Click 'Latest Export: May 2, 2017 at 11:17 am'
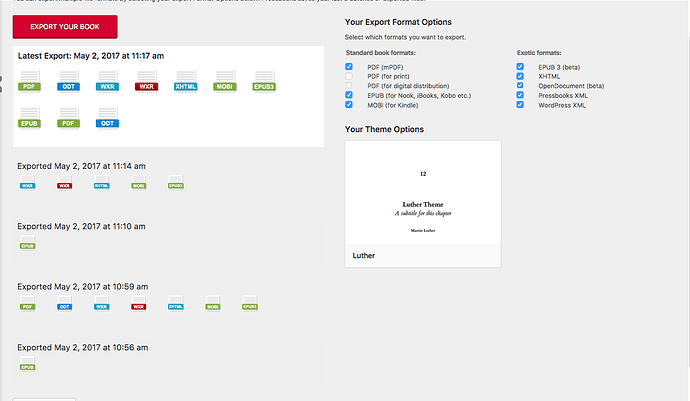Image resolution: width=690 pixels, height=401 pixels. [x=91, y=56]
